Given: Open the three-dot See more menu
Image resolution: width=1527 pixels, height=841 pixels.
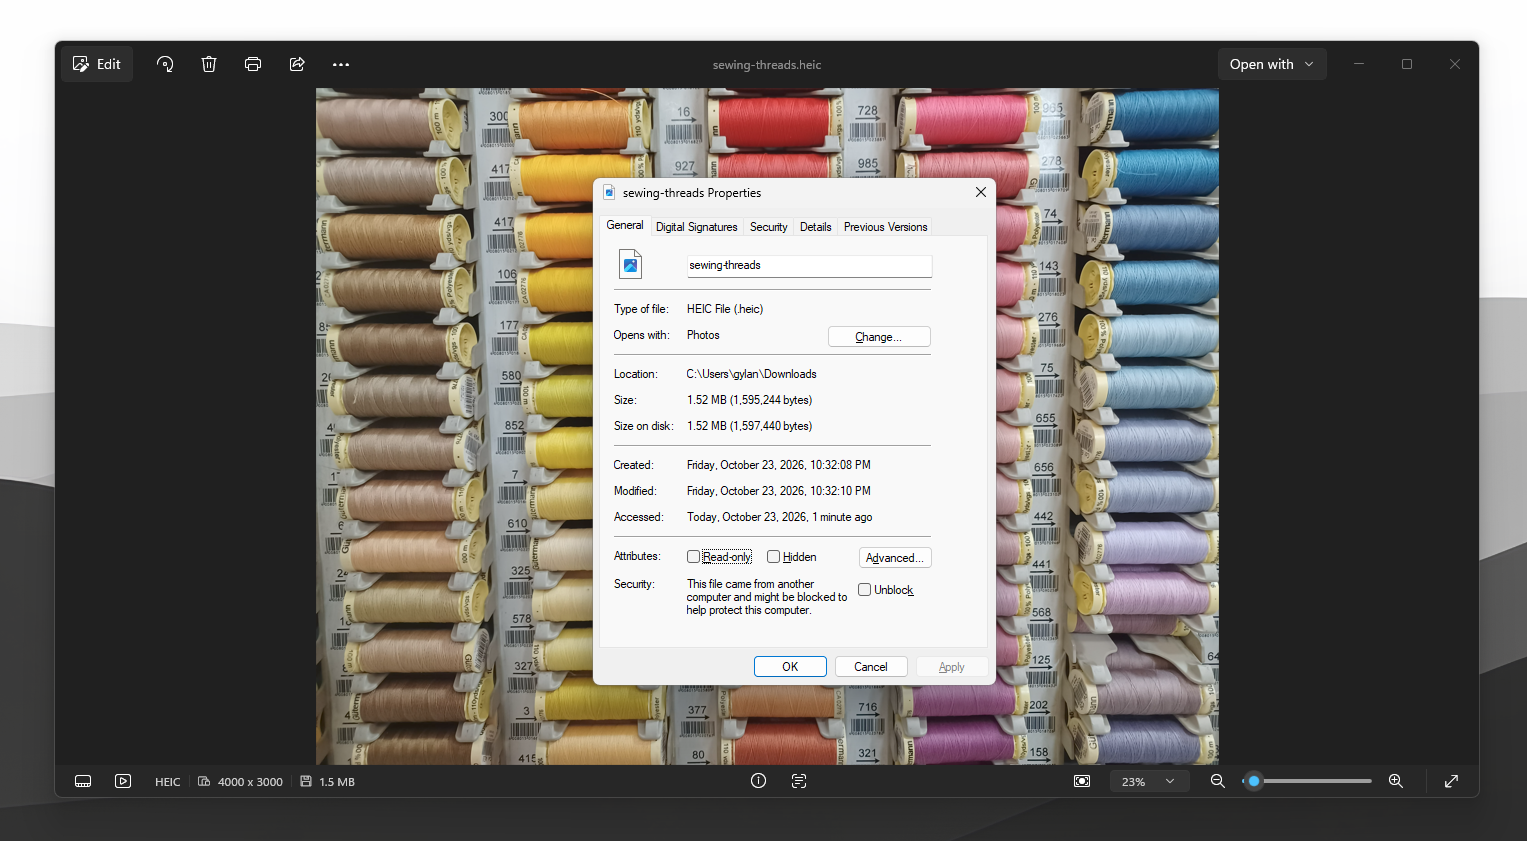Looking at the screenshot, I should (341, 64).
